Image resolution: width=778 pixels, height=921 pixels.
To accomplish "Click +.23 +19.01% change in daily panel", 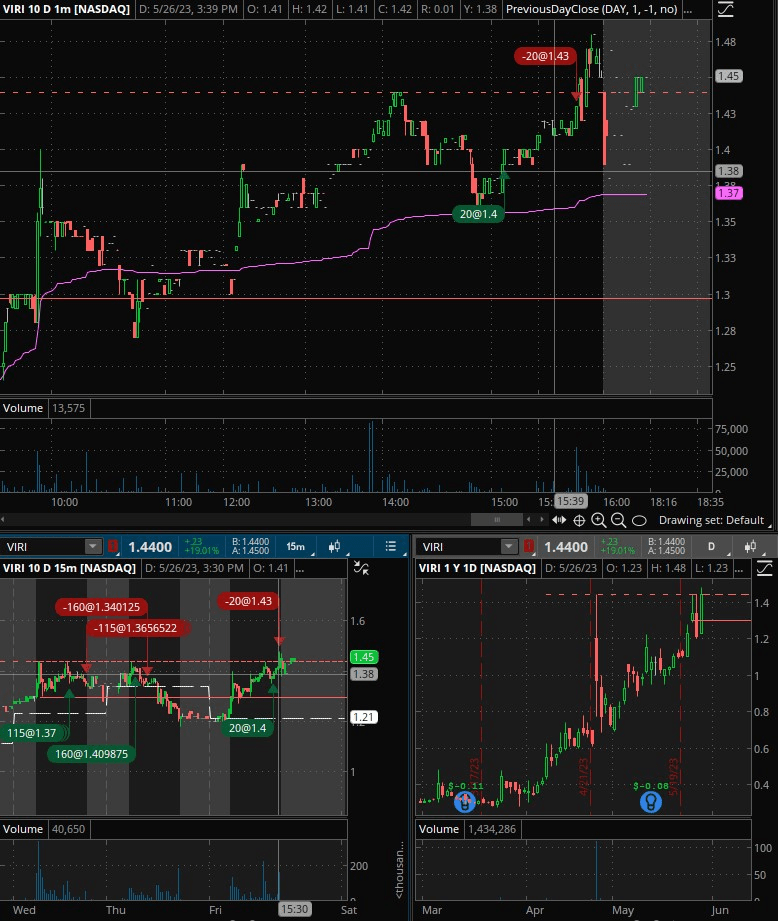I will click(617, 546).
